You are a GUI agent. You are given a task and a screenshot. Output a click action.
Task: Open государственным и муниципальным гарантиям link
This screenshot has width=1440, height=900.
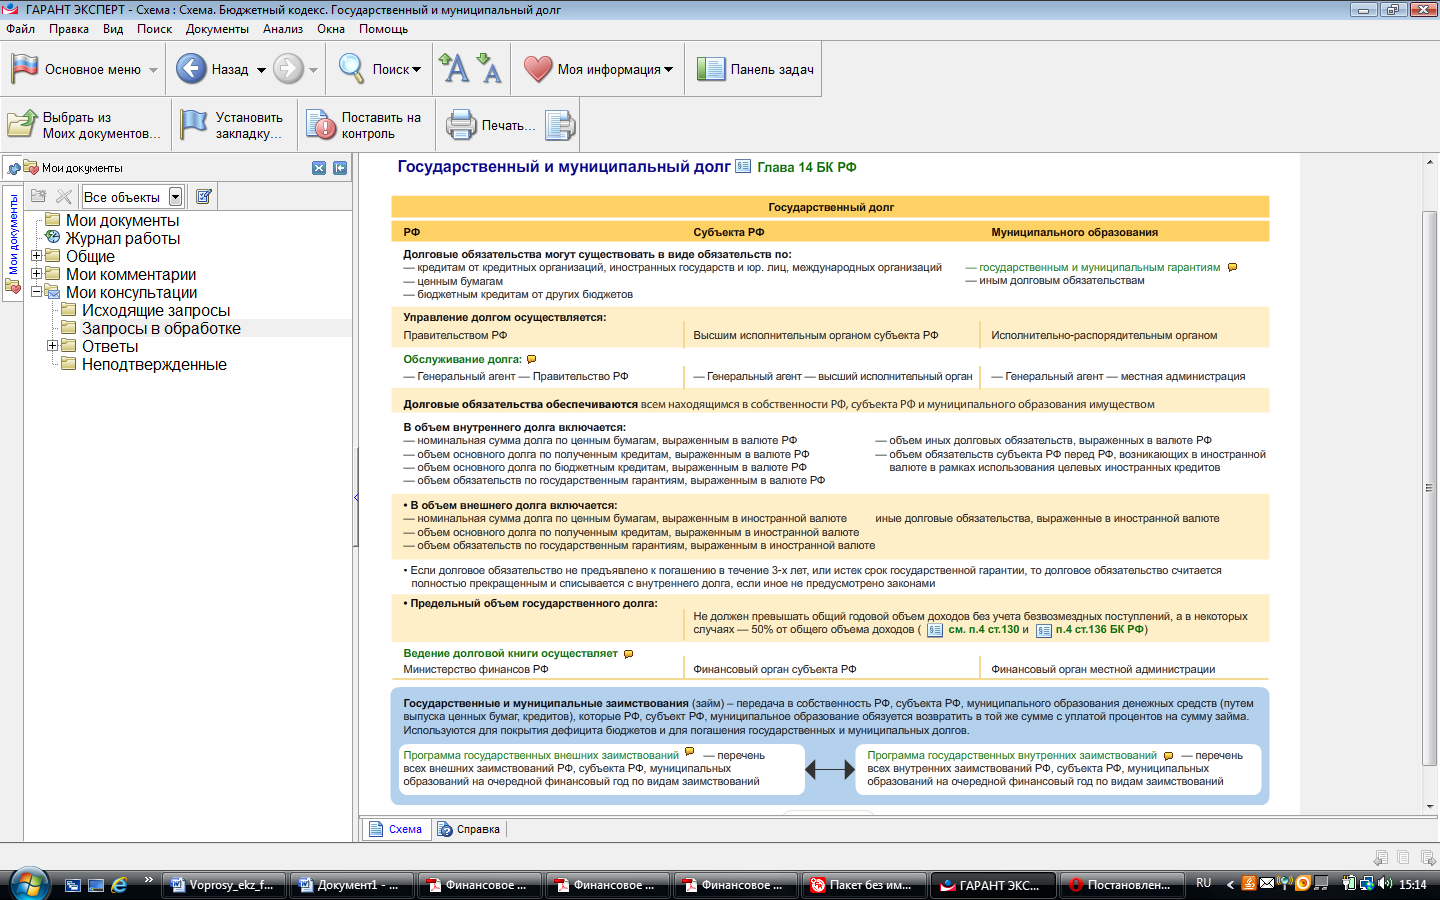[x=1100, y=267]
